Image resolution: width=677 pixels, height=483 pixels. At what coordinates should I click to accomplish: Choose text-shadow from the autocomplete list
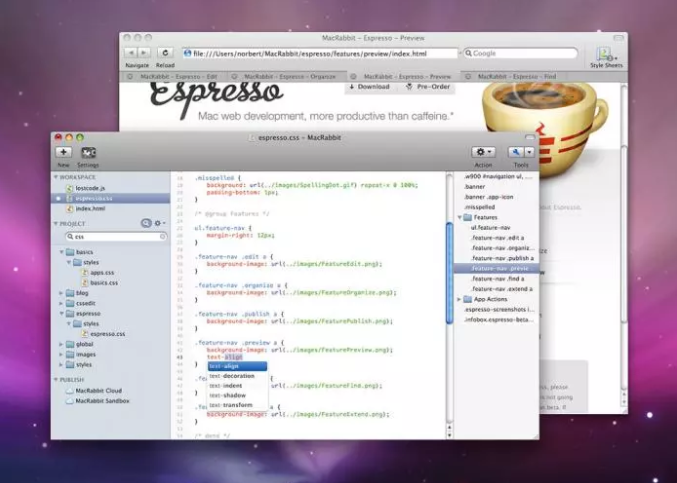click(x=237, y=395)
